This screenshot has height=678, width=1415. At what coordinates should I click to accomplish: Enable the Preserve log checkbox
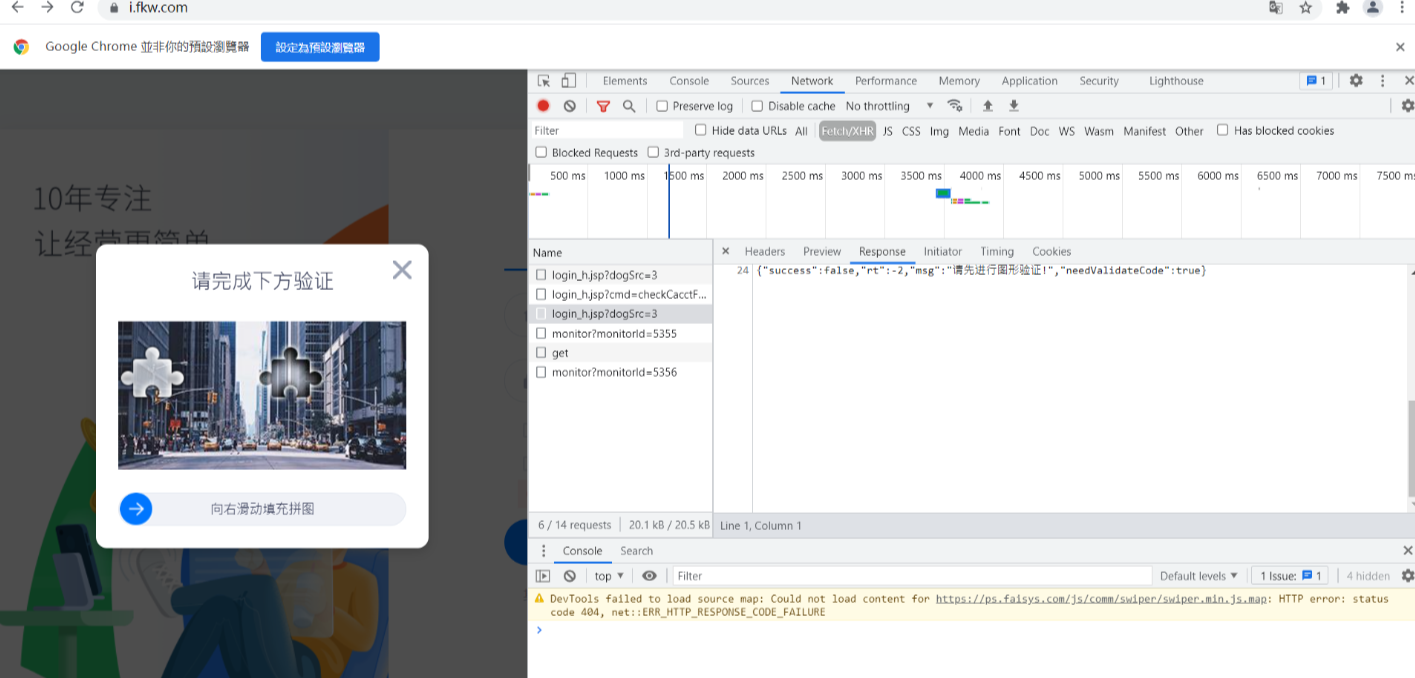point(662,106)
